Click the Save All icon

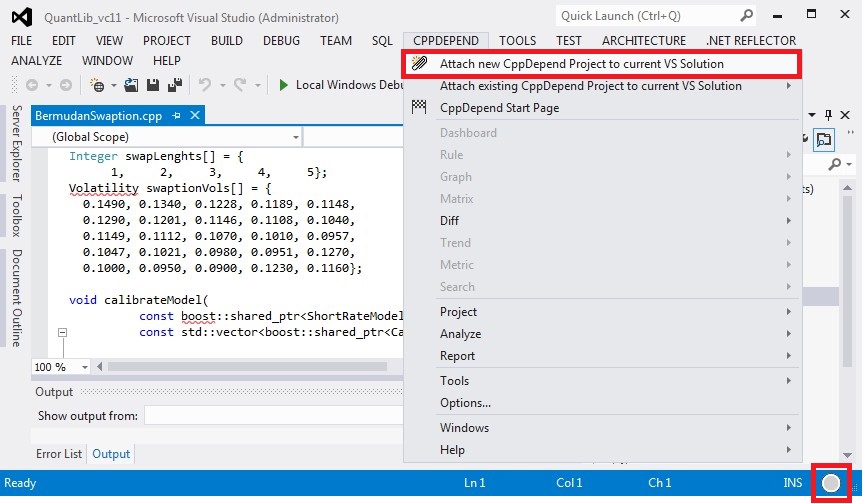(175, 85)
